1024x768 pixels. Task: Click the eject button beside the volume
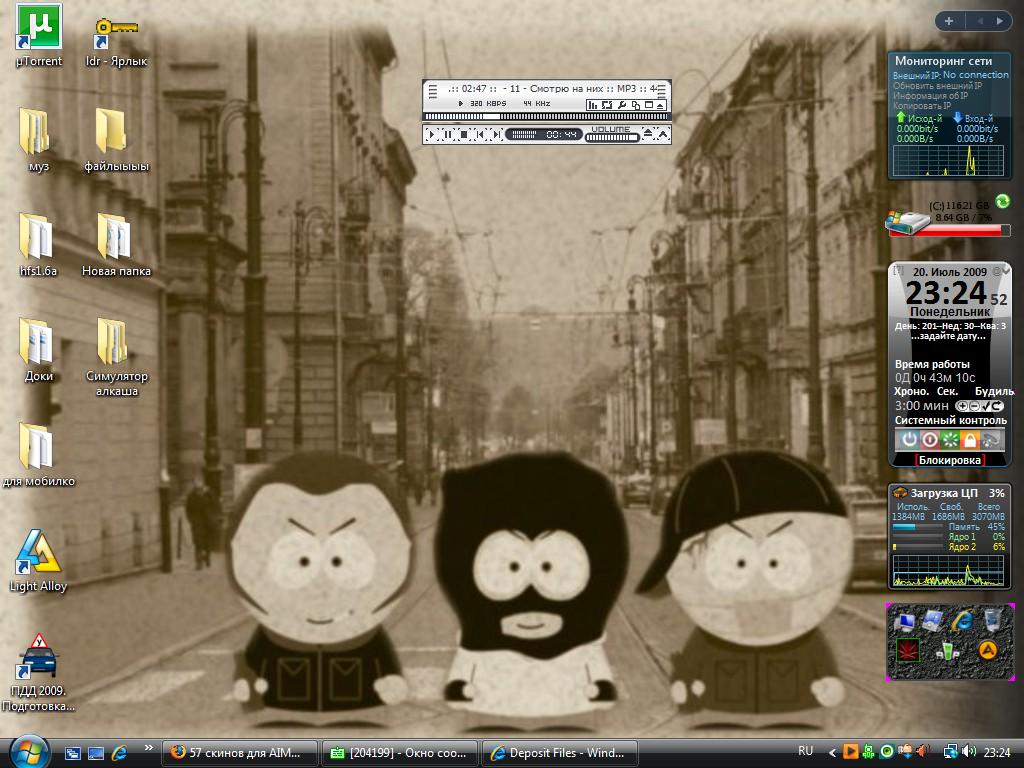pyautogui.click(x=647, y=134)
